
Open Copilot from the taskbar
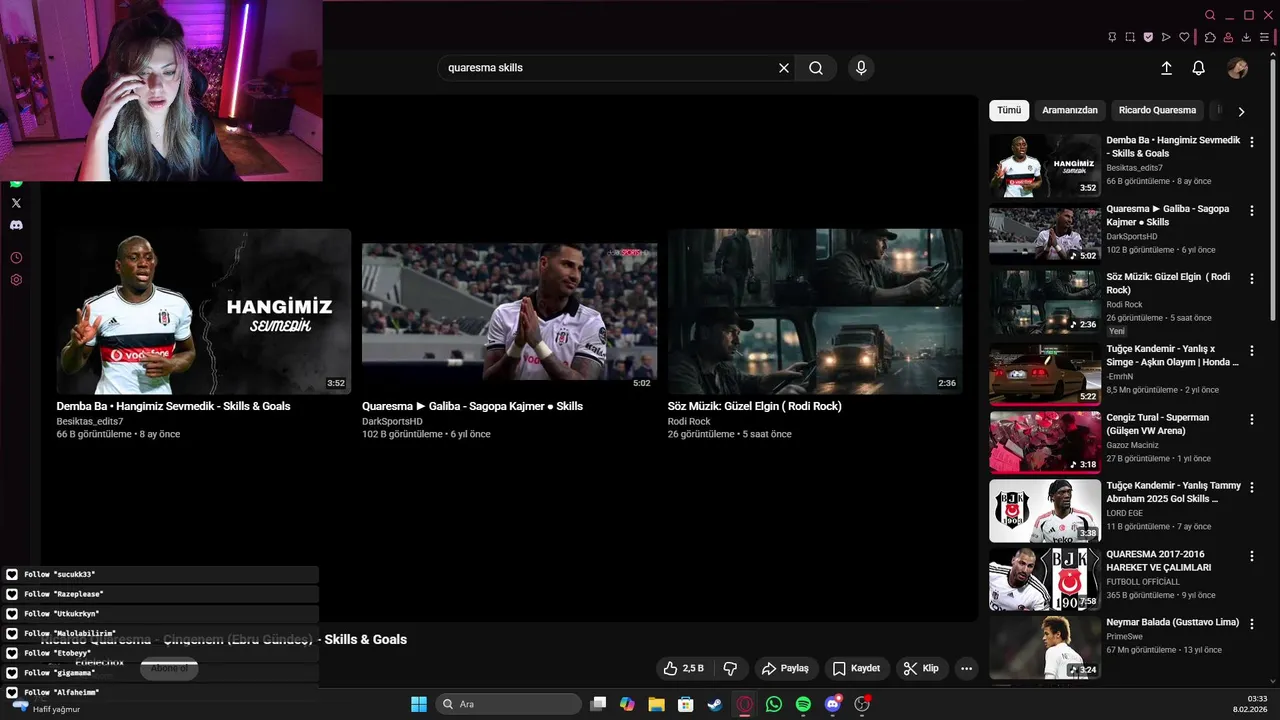(x=627, y=704)
